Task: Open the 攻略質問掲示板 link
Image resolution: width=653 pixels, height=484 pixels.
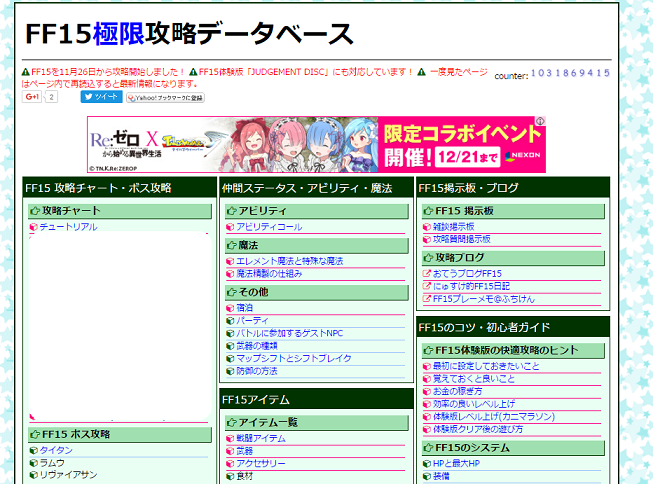Action: [461, 239]
